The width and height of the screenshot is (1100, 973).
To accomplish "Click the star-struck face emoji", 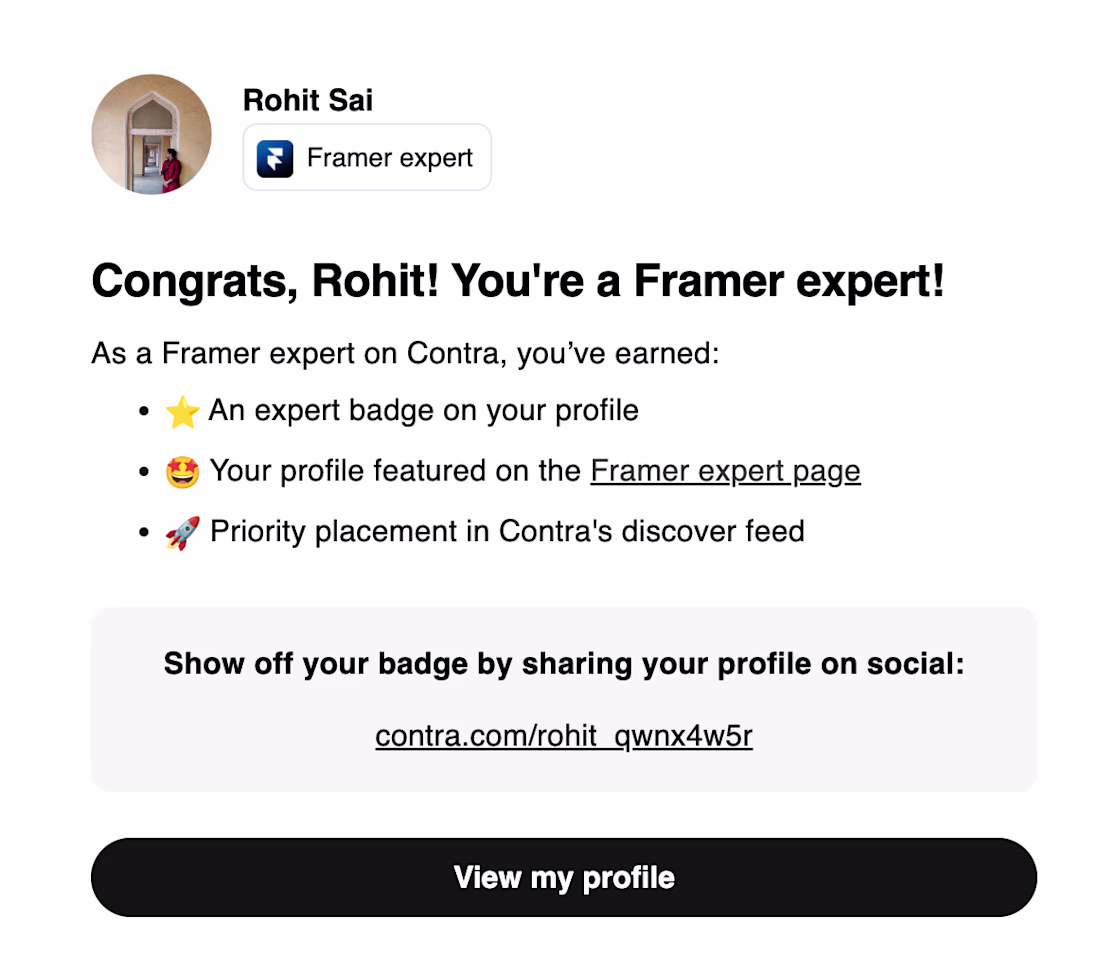I will click(x=183, y=471).
